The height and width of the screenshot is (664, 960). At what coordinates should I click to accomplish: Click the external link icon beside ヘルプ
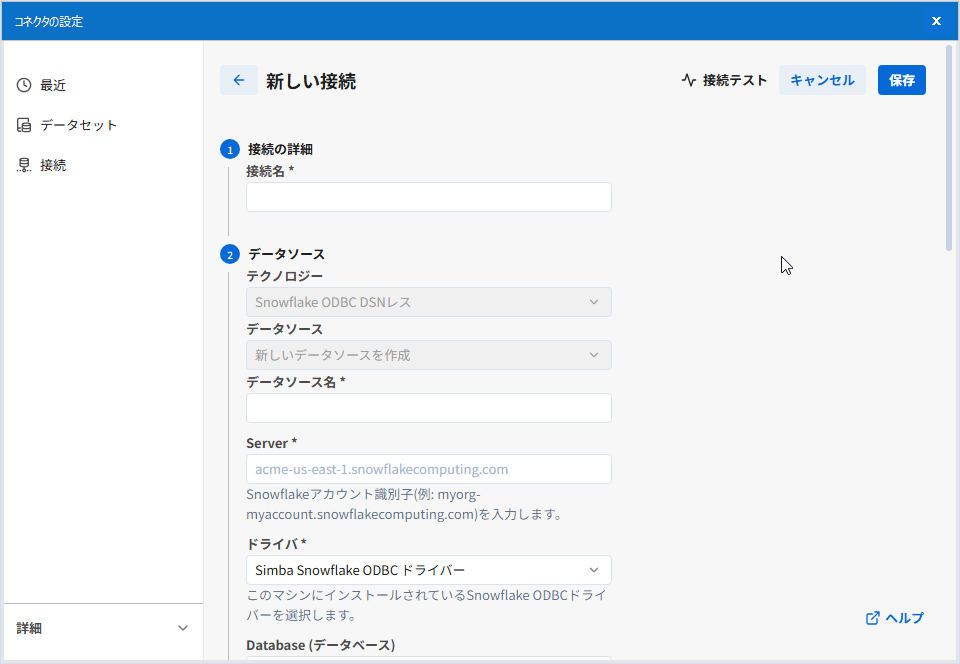click(x=872, y=618)
